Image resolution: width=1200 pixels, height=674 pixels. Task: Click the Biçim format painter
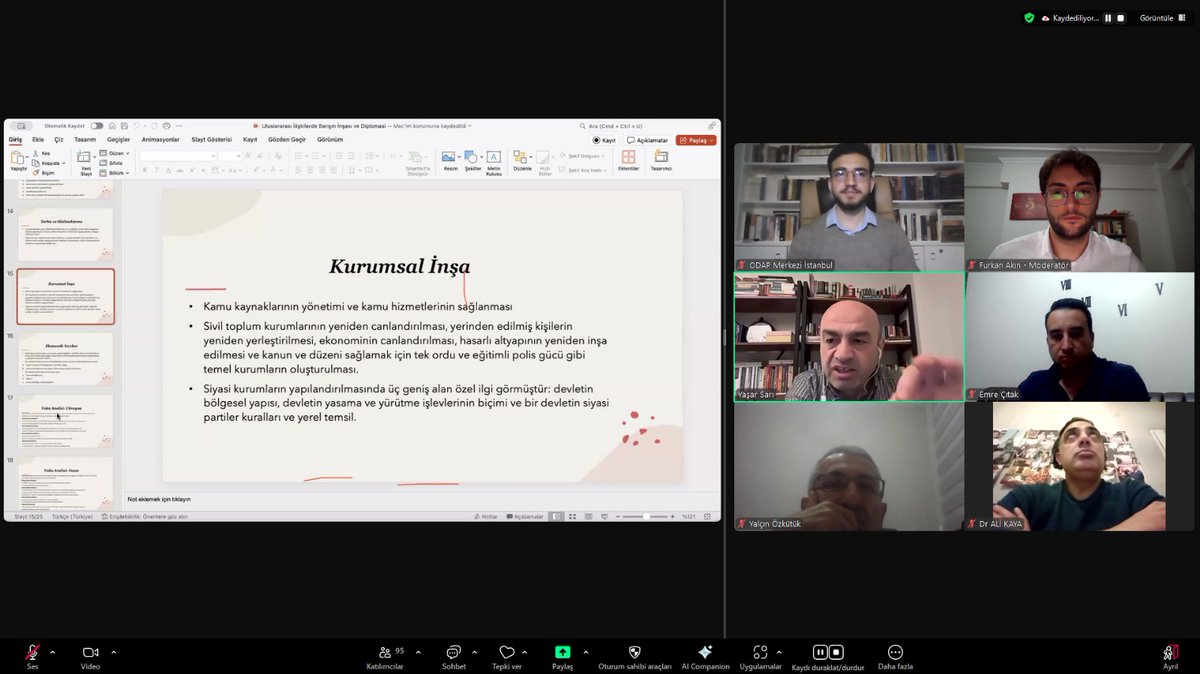click(x=43, y=173)
